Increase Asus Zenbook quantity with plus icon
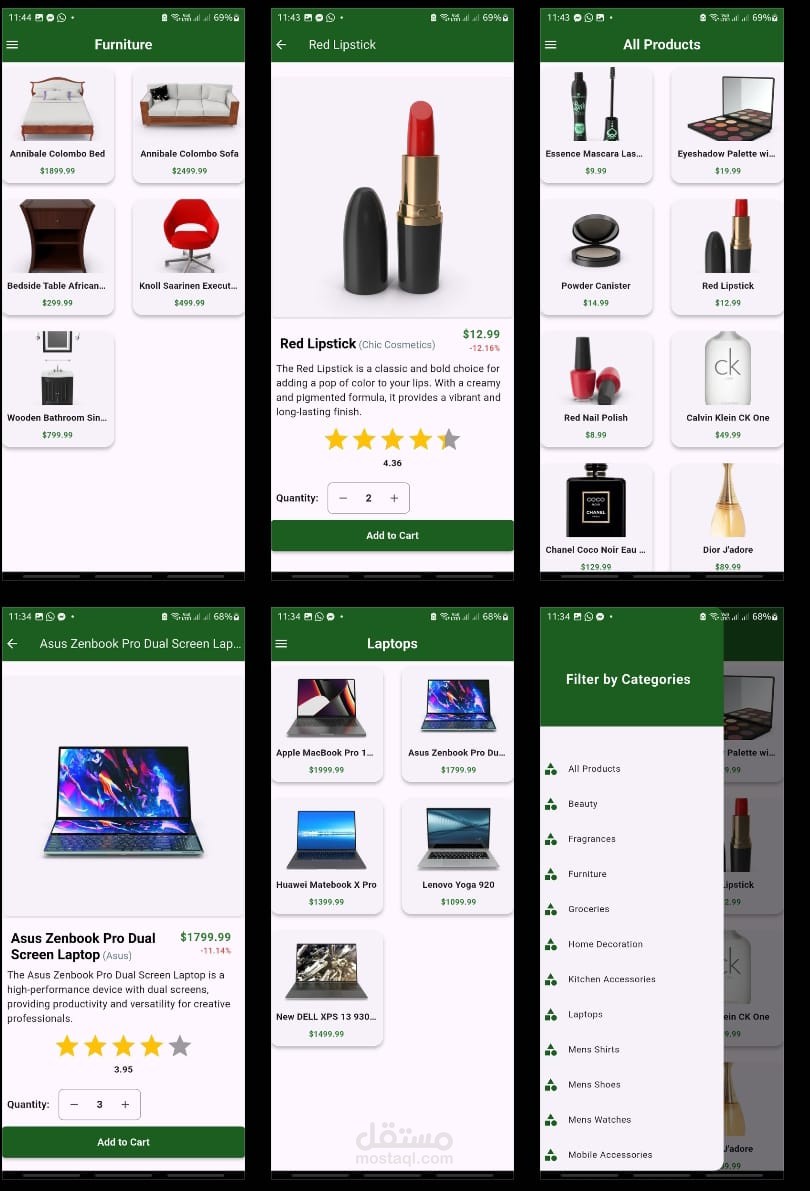This screenshot has height=1191, width=810. (x=125, y=1104)
